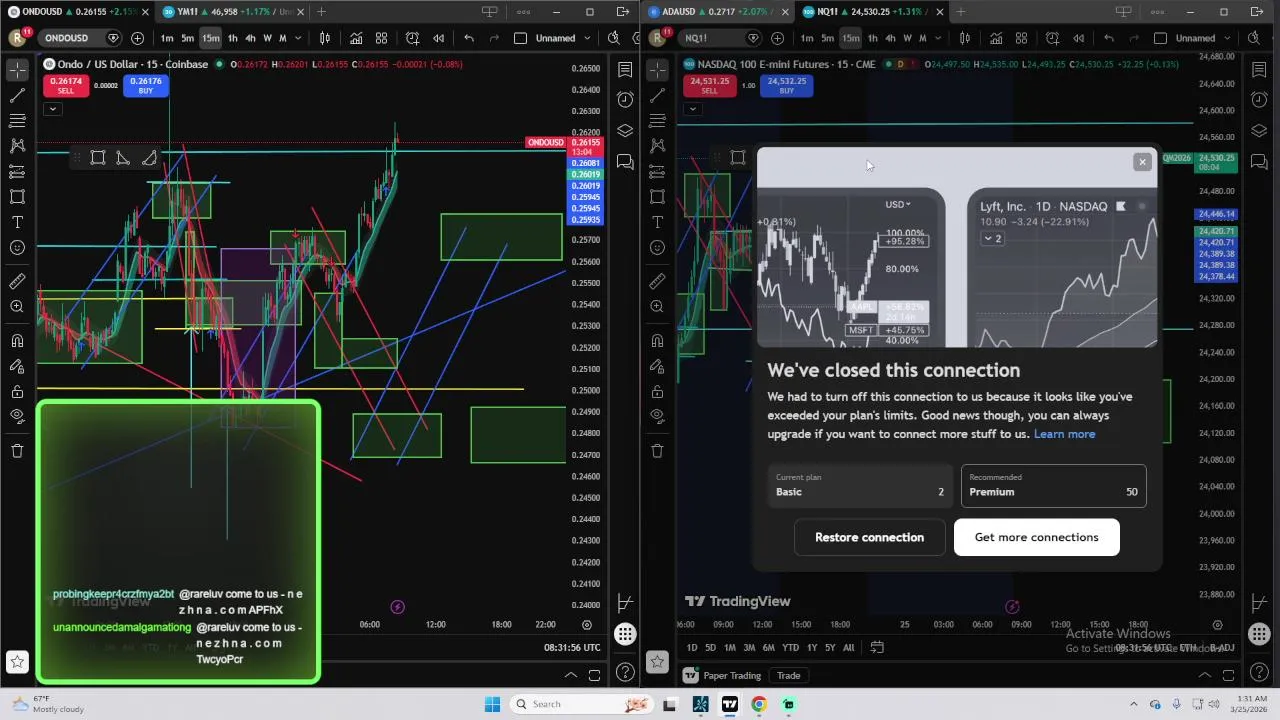1280x720 pixels.
Task: Open Watchlist panel icon in left window
Action: (x=625, y=70)
